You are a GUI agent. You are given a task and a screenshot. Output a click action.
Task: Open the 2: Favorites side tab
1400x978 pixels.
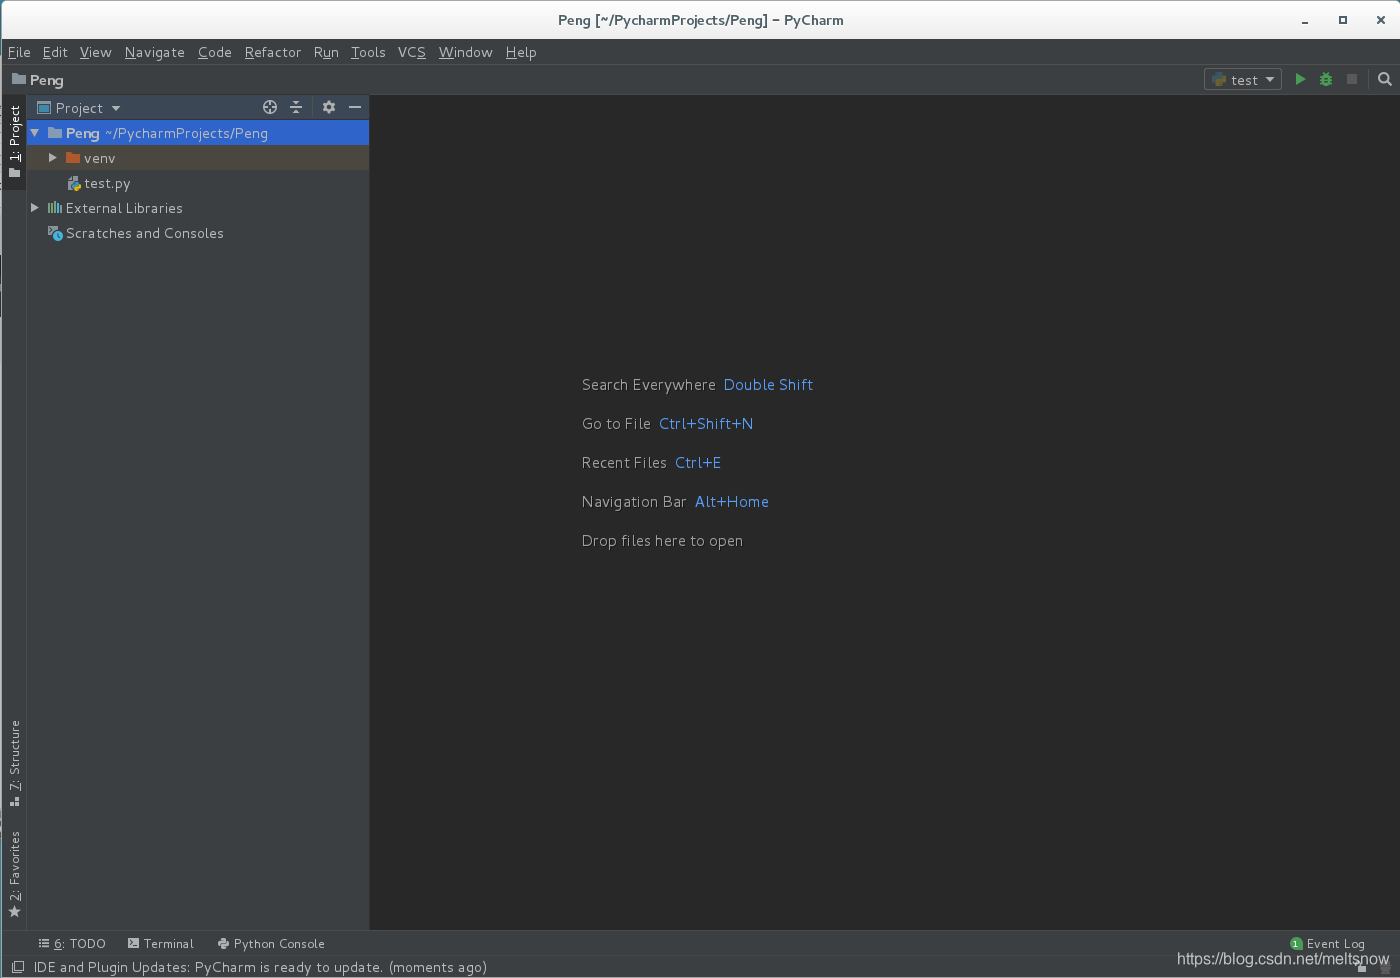coord(14,873)
